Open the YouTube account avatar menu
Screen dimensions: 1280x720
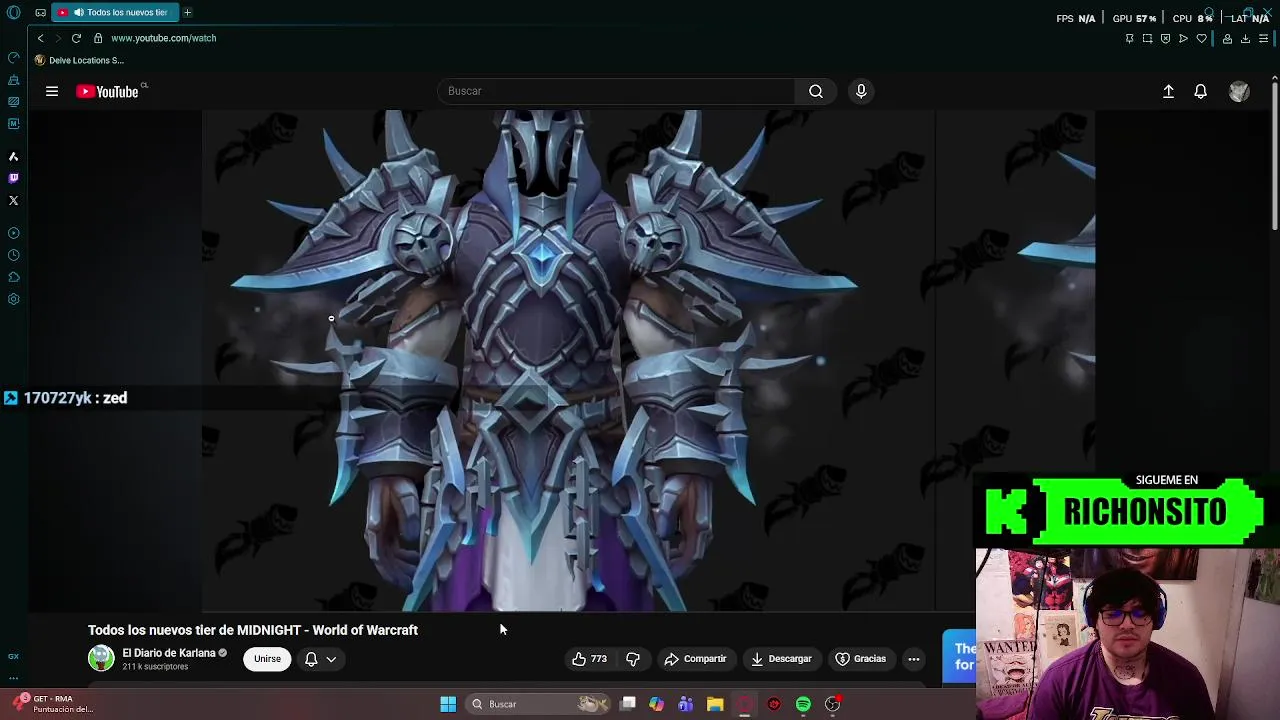[1239, 91]
